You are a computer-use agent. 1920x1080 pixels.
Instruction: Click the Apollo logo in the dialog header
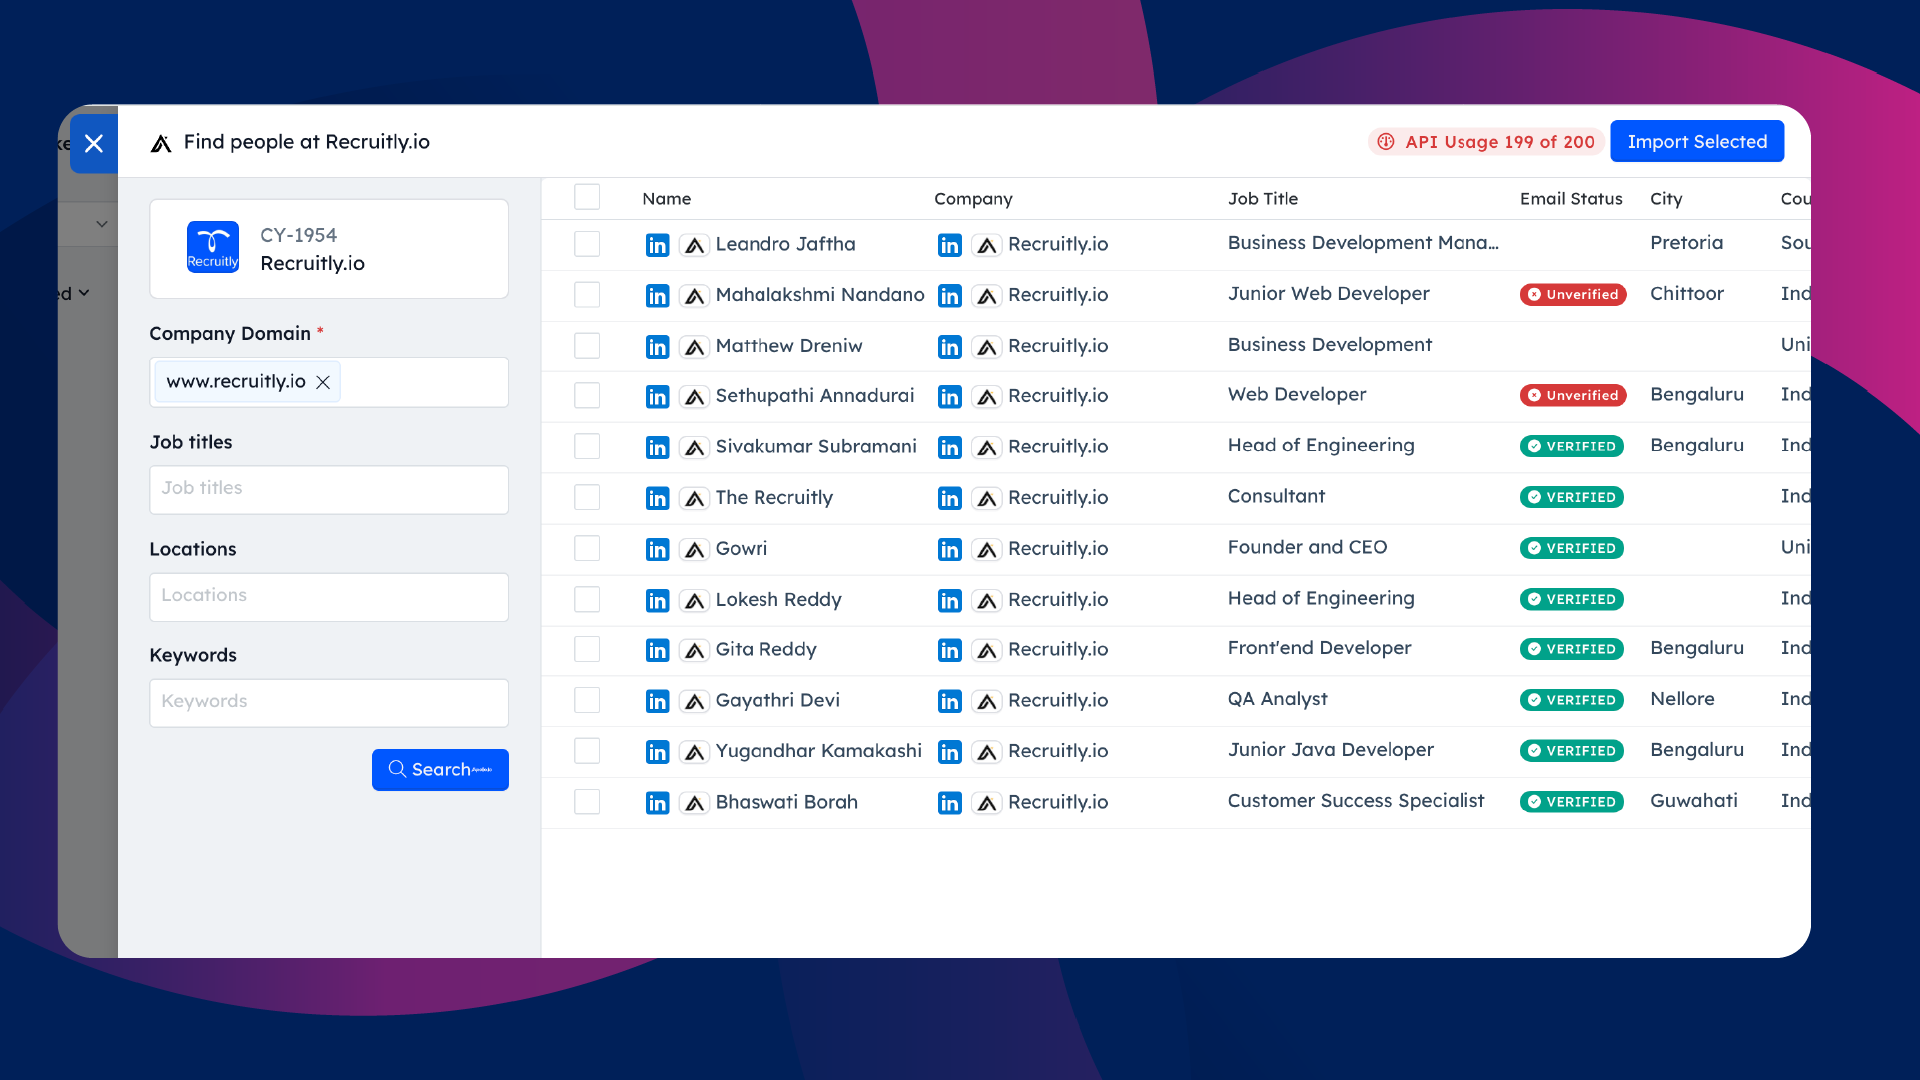point(161,143)
